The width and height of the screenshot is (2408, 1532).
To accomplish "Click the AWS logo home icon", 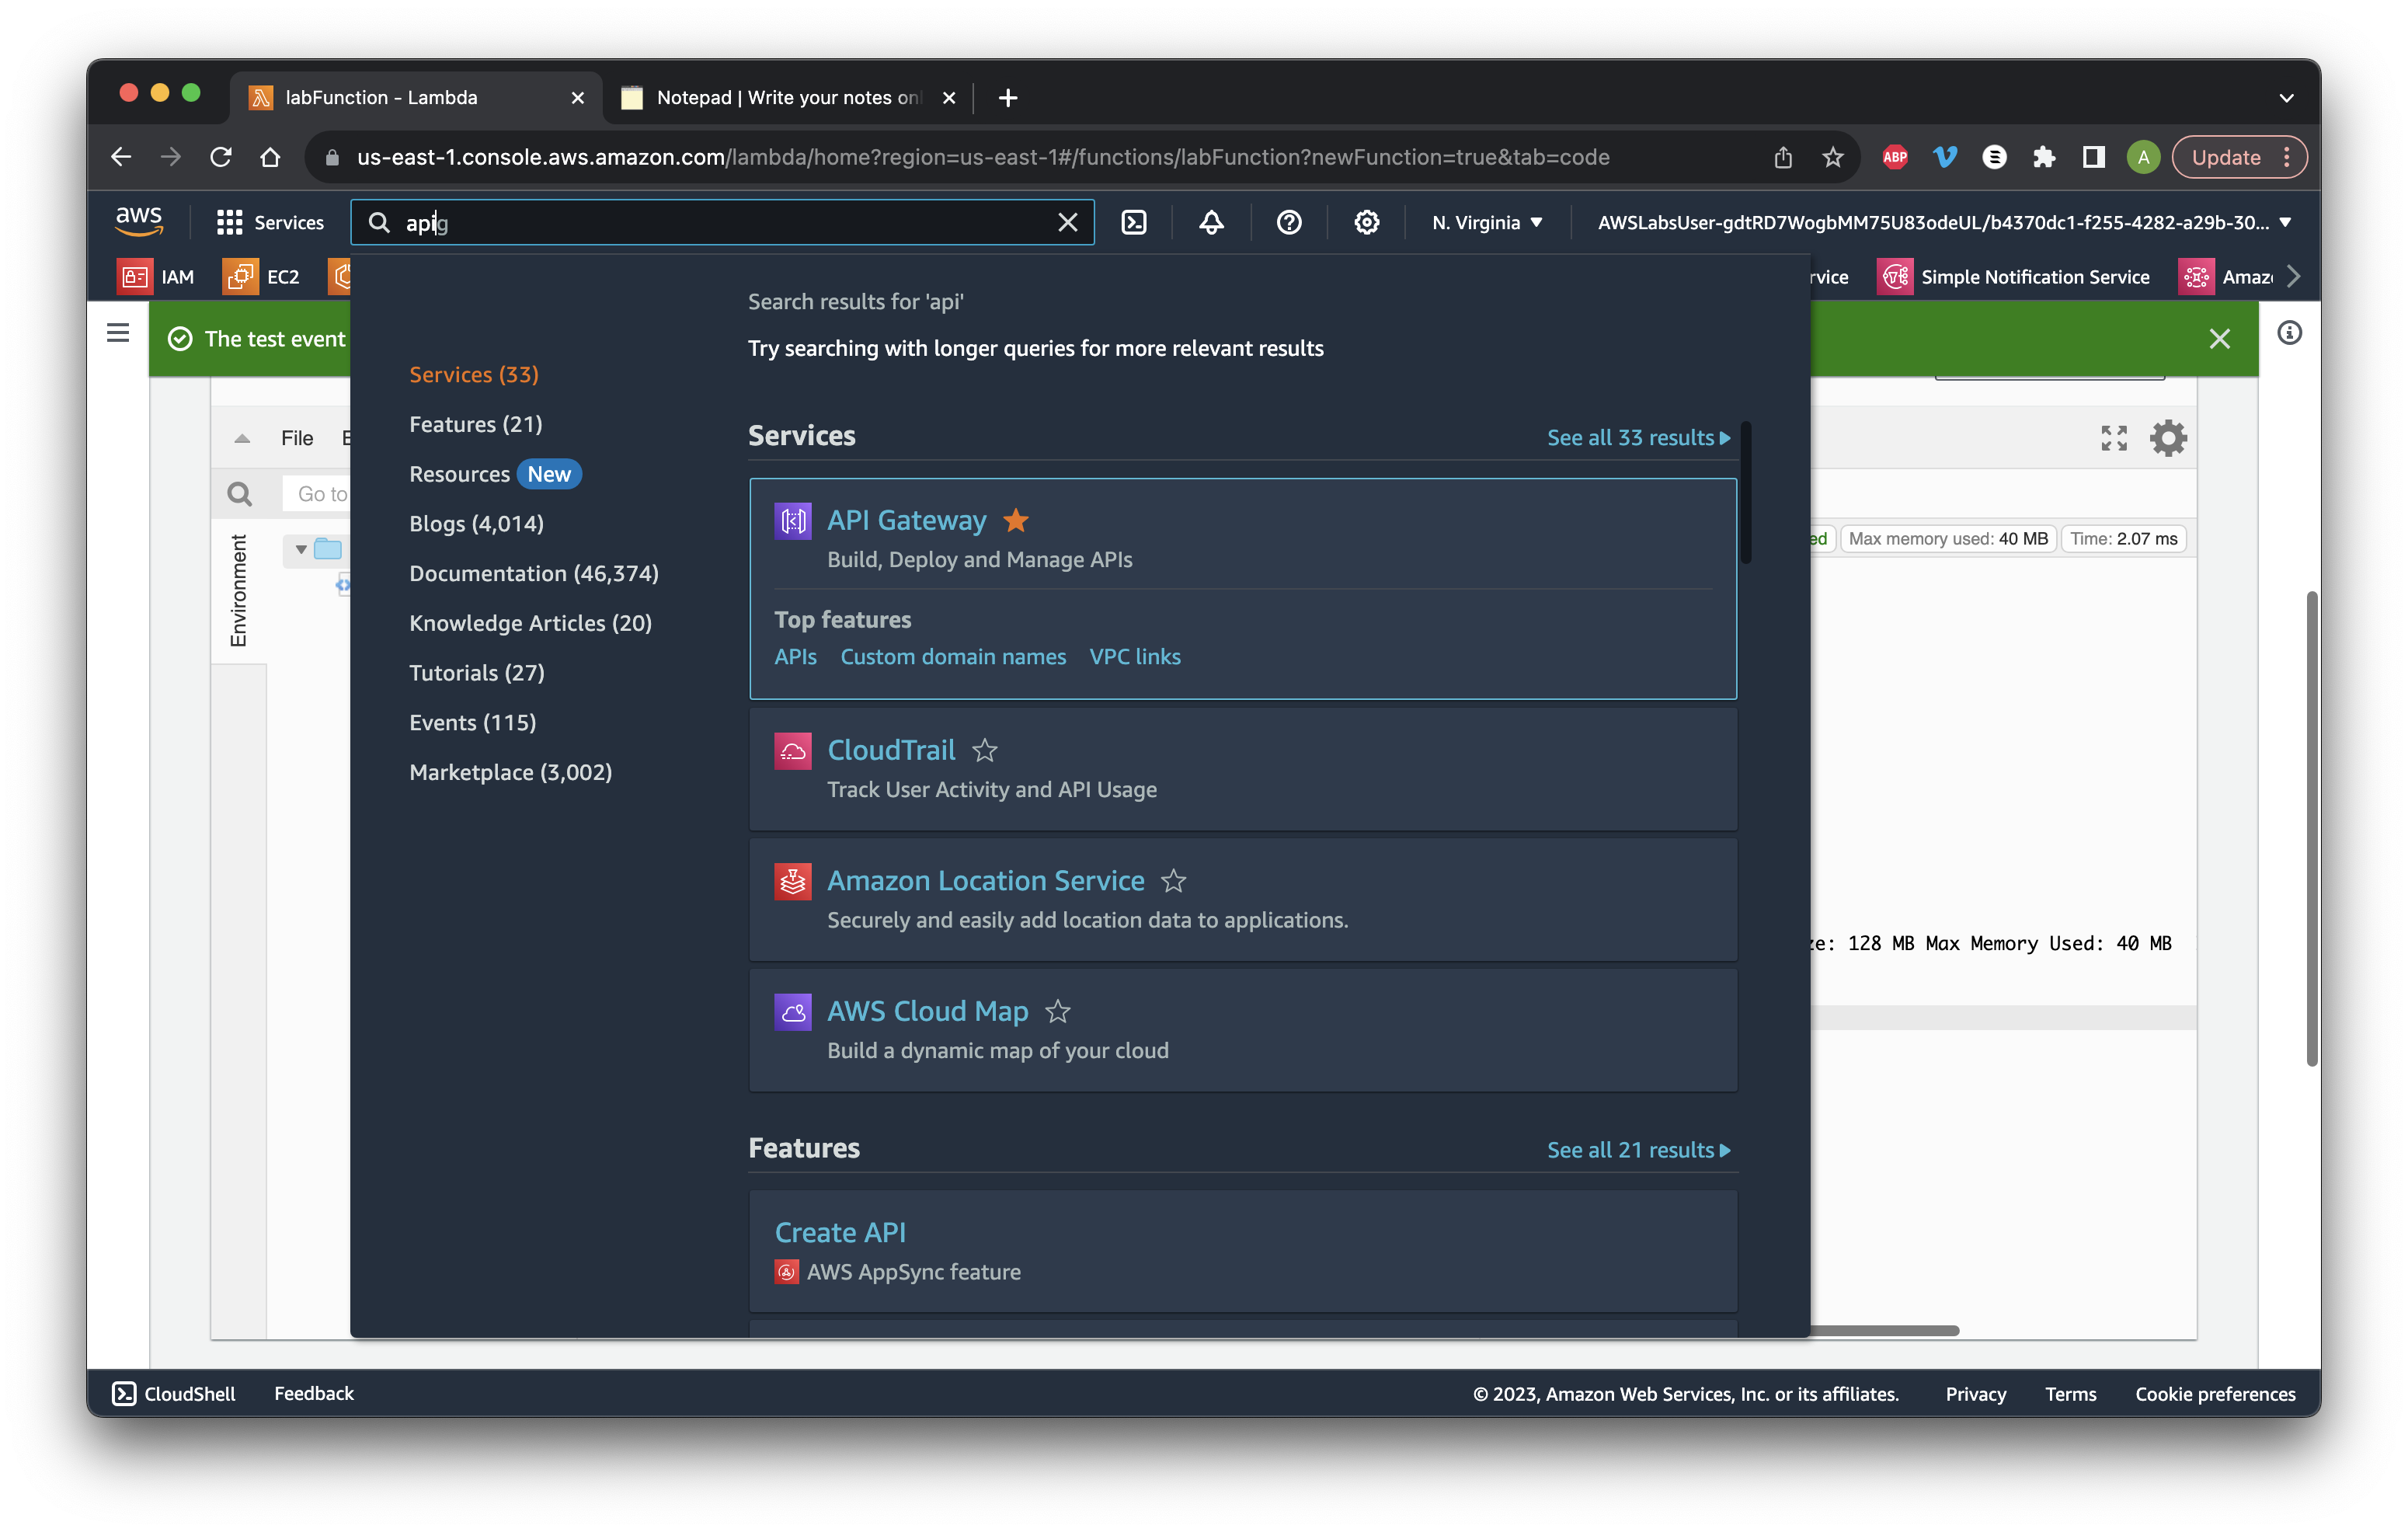I will point(138,221).
